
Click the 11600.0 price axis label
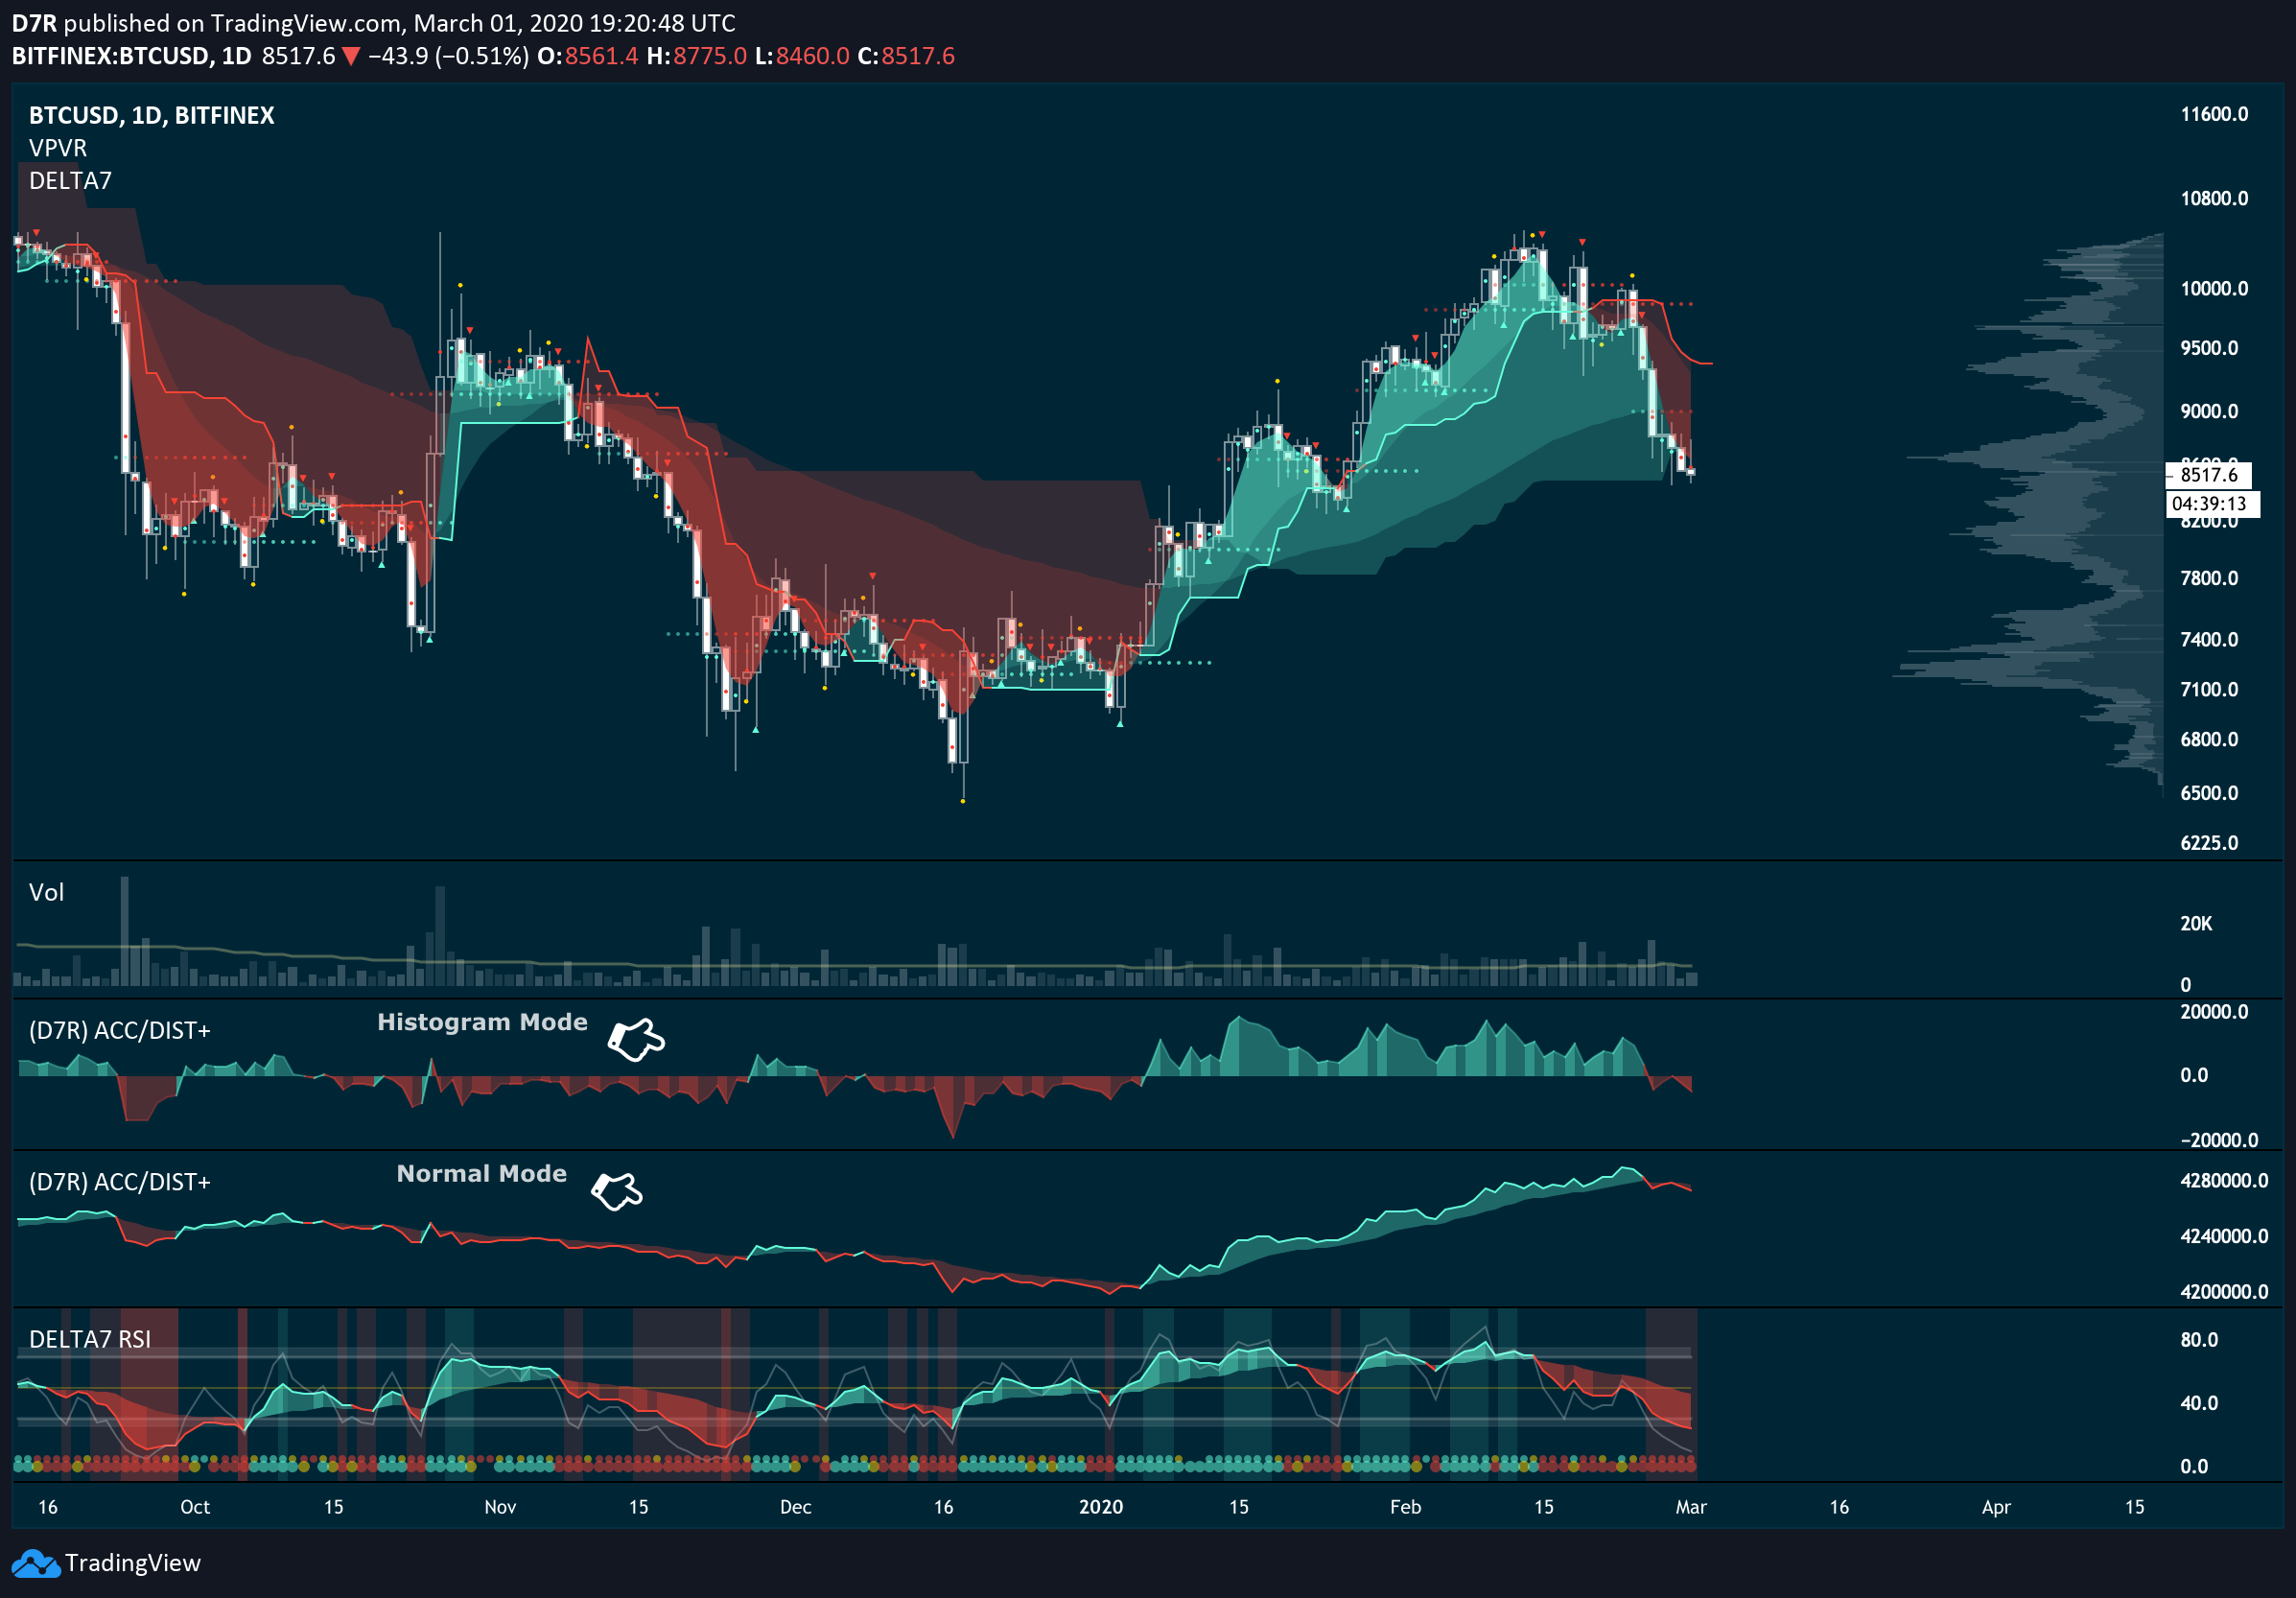tap(2214, 114)
